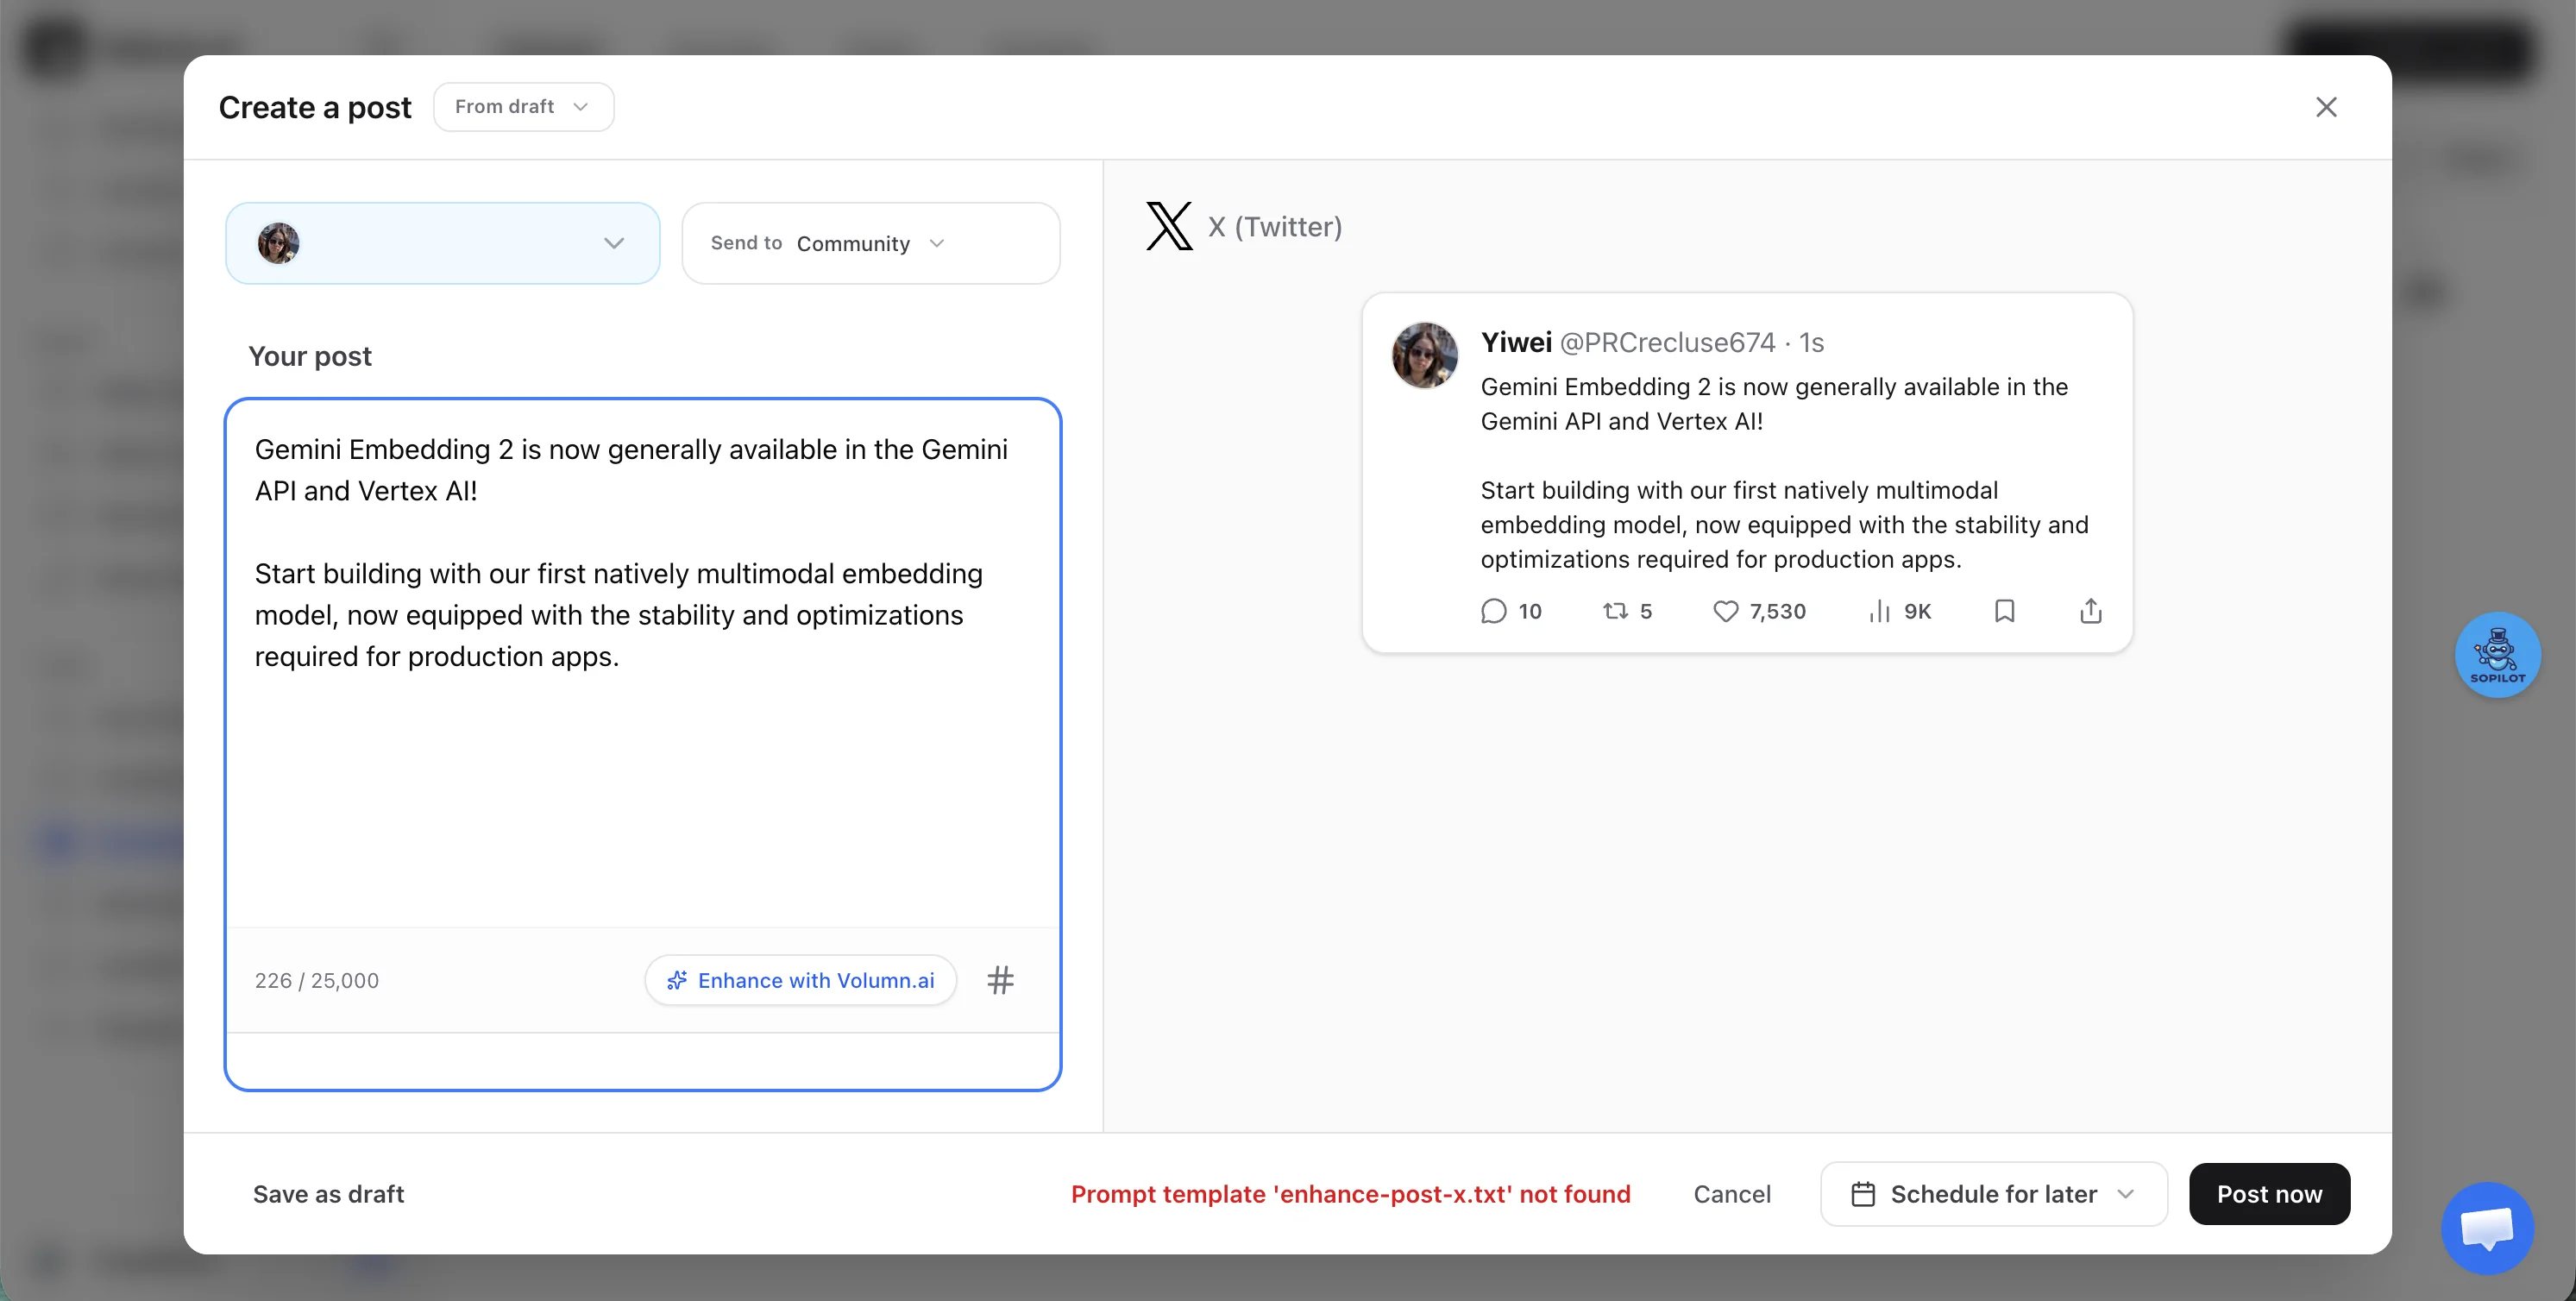Click the retweet icon in preview
Screen dimensions: 2576x1301
(1616, 611)
